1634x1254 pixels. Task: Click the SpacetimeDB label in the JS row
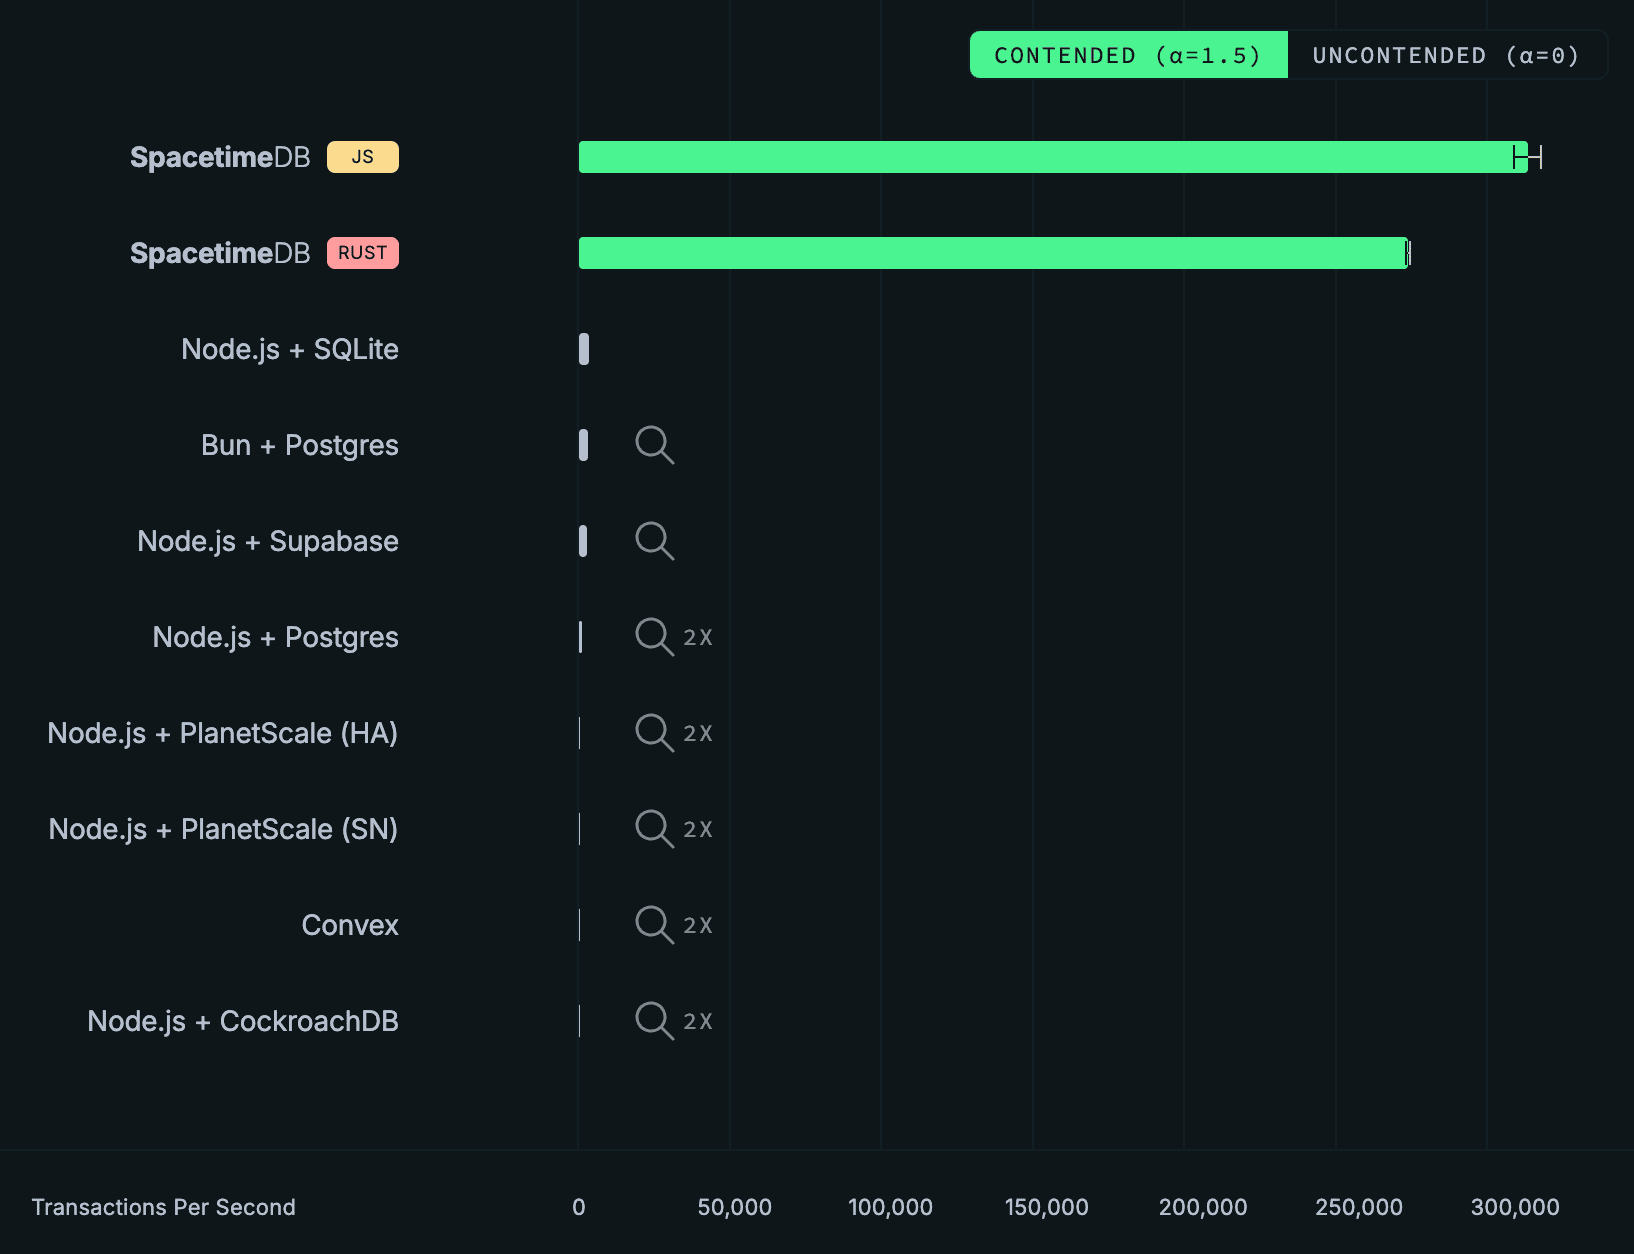(x=220, y=157)
